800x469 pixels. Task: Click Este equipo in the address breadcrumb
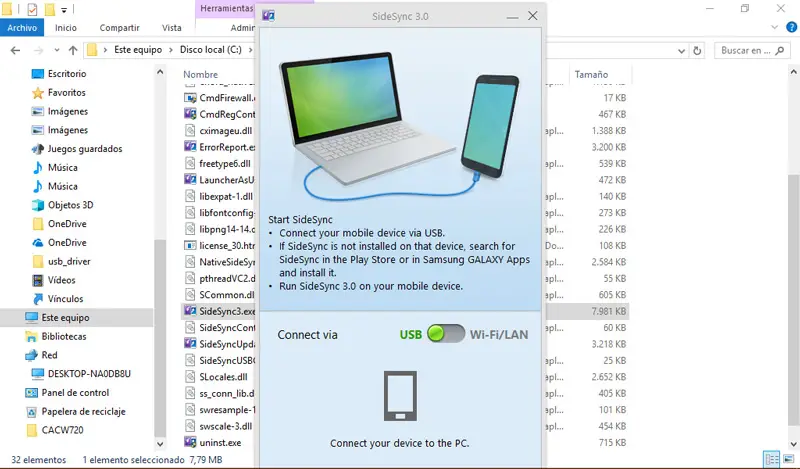tap(138, 50)
